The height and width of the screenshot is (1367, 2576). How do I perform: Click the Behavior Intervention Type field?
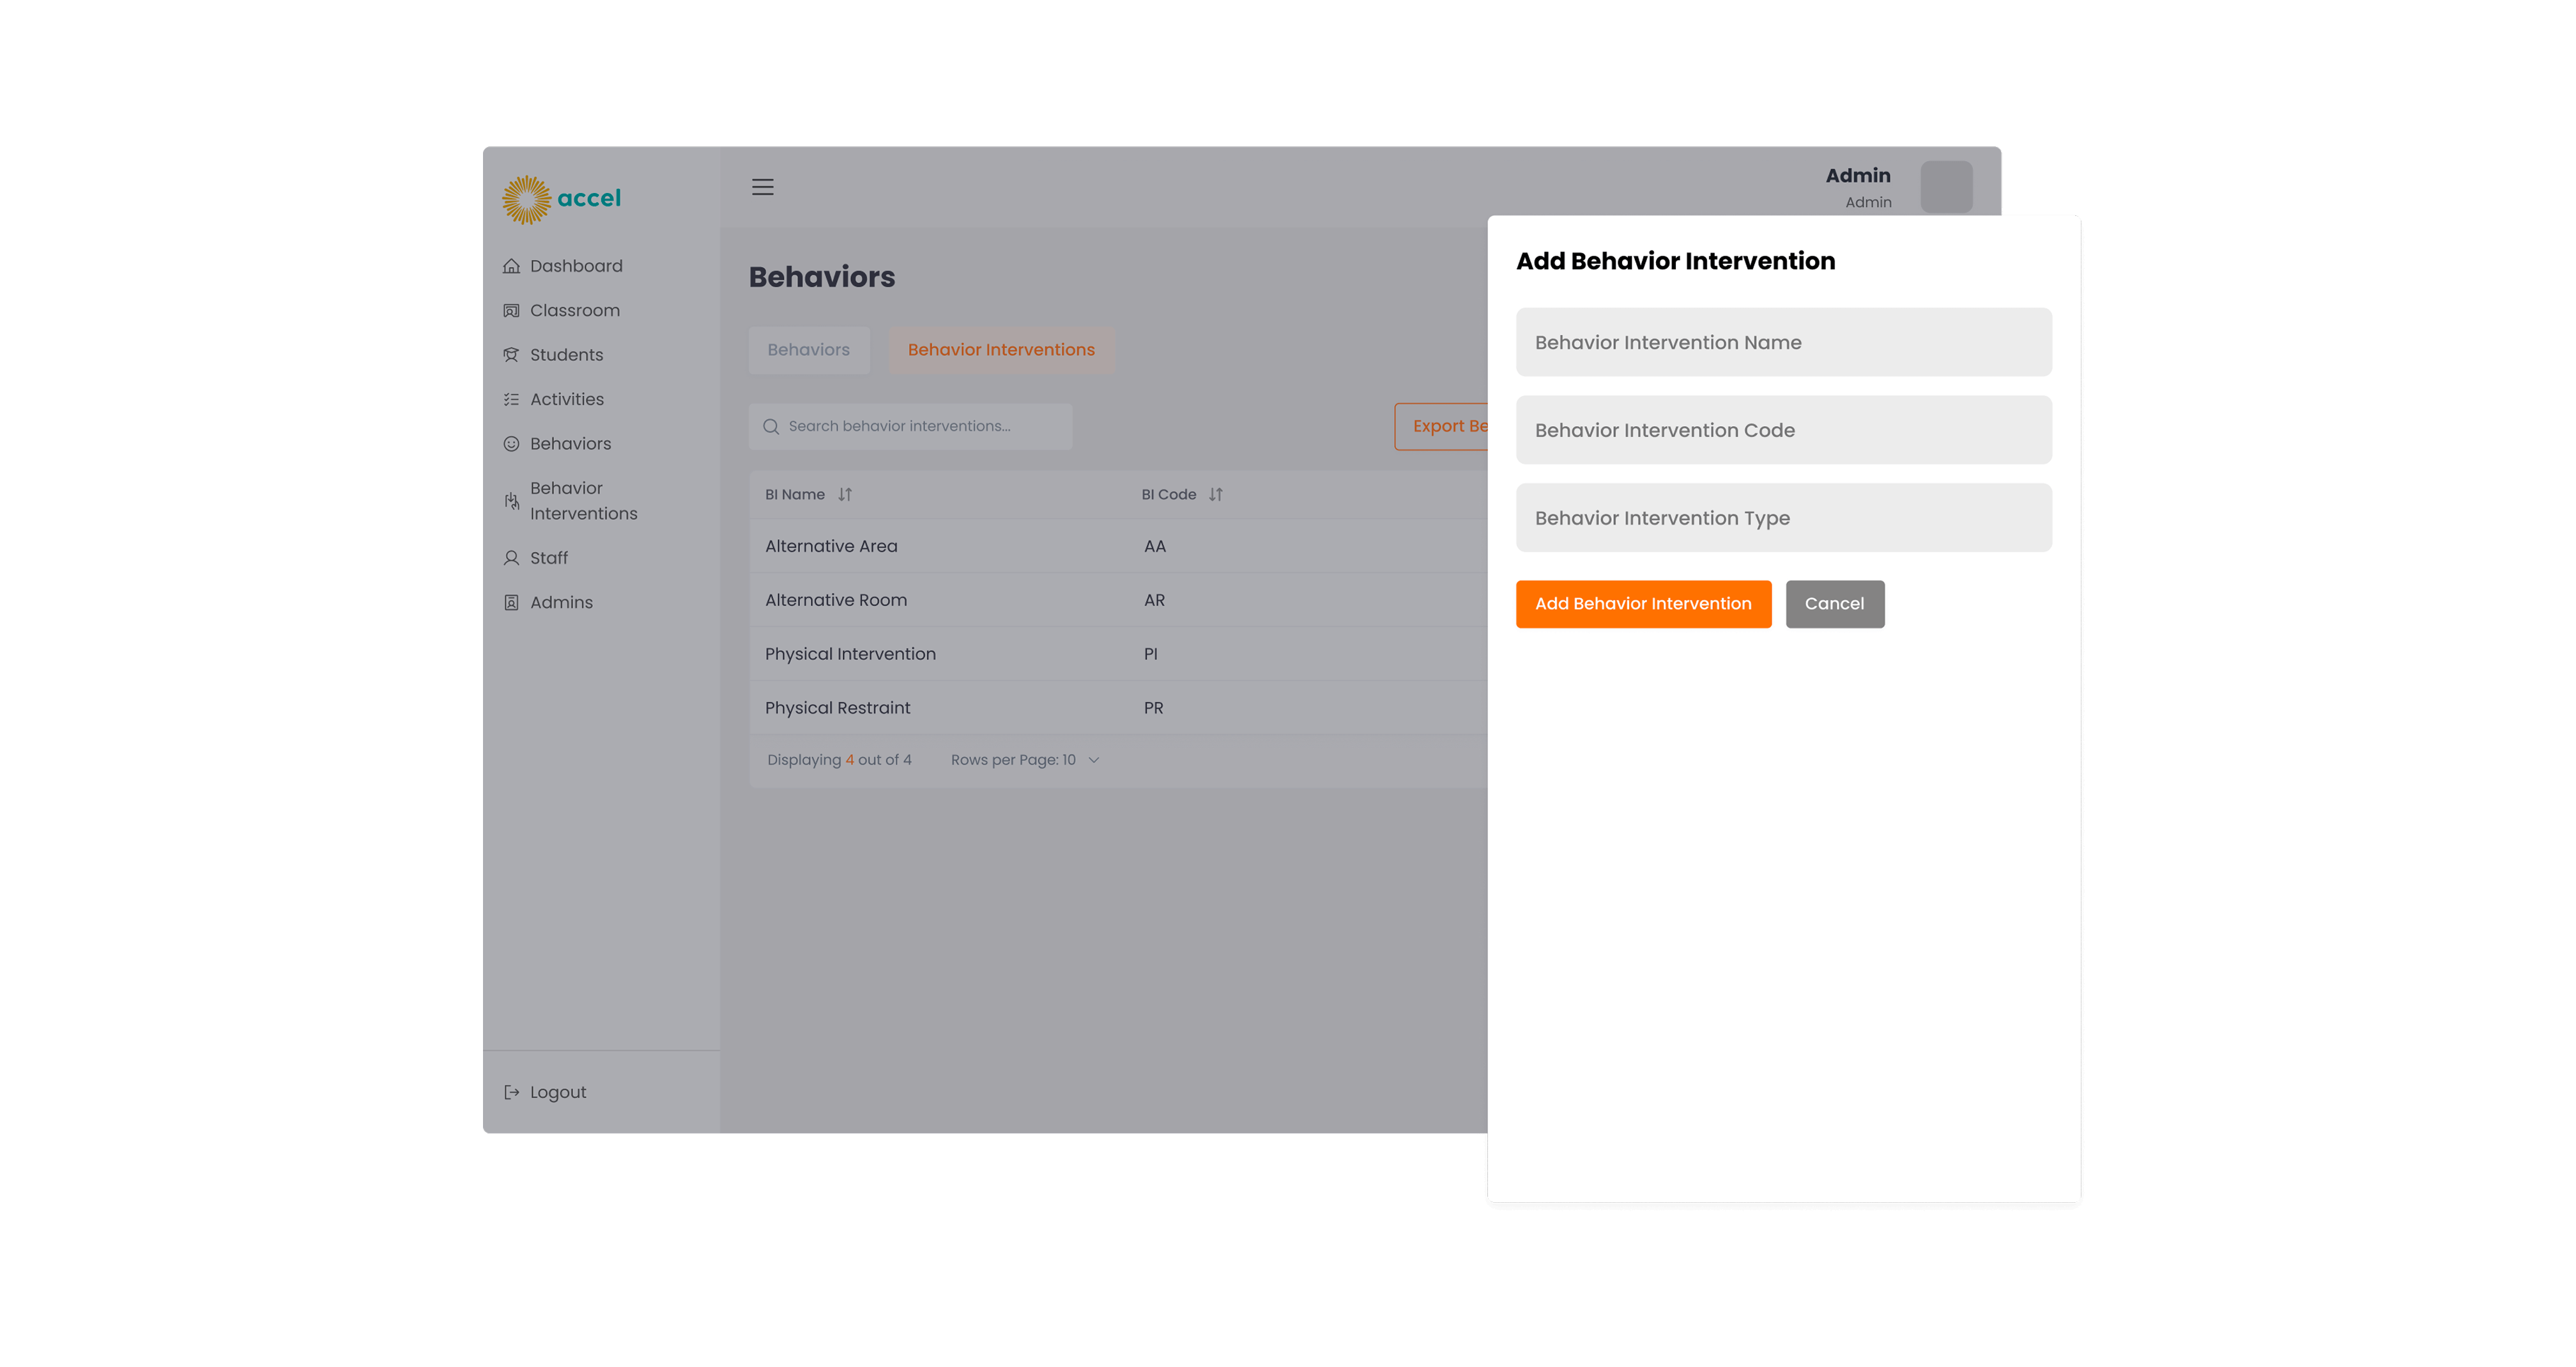[1783, 518]
